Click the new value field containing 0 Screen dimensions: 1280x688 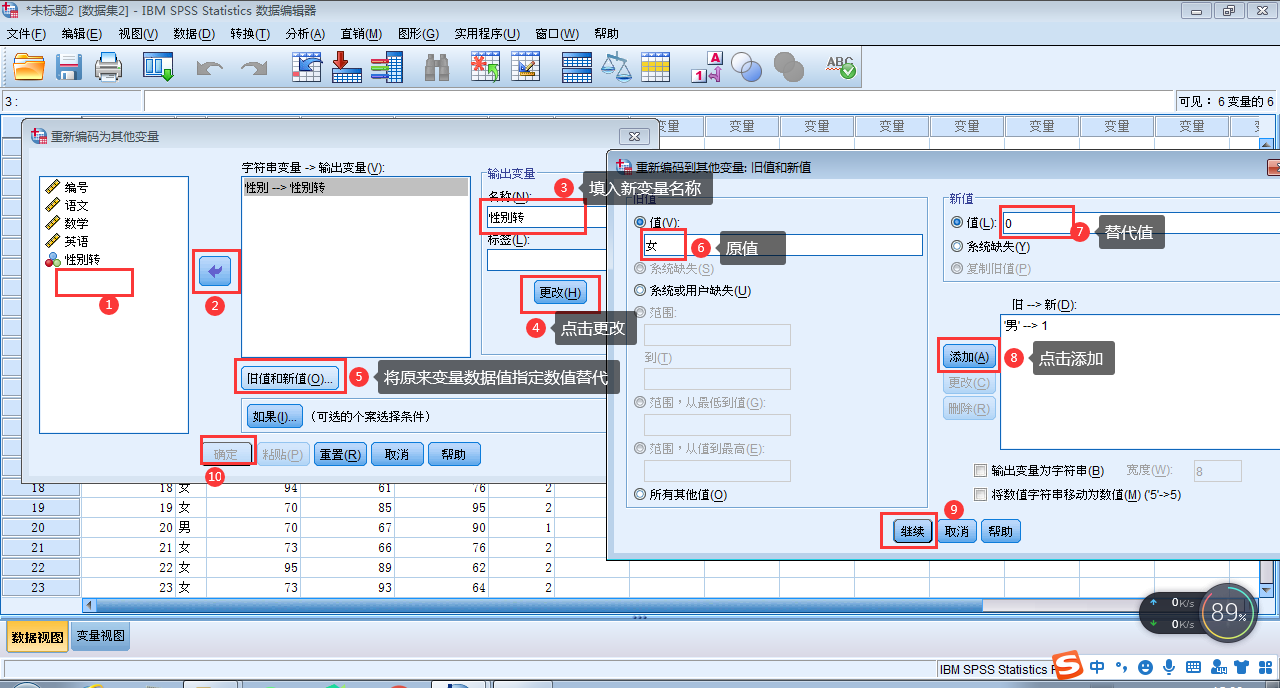click(1141, 223)
